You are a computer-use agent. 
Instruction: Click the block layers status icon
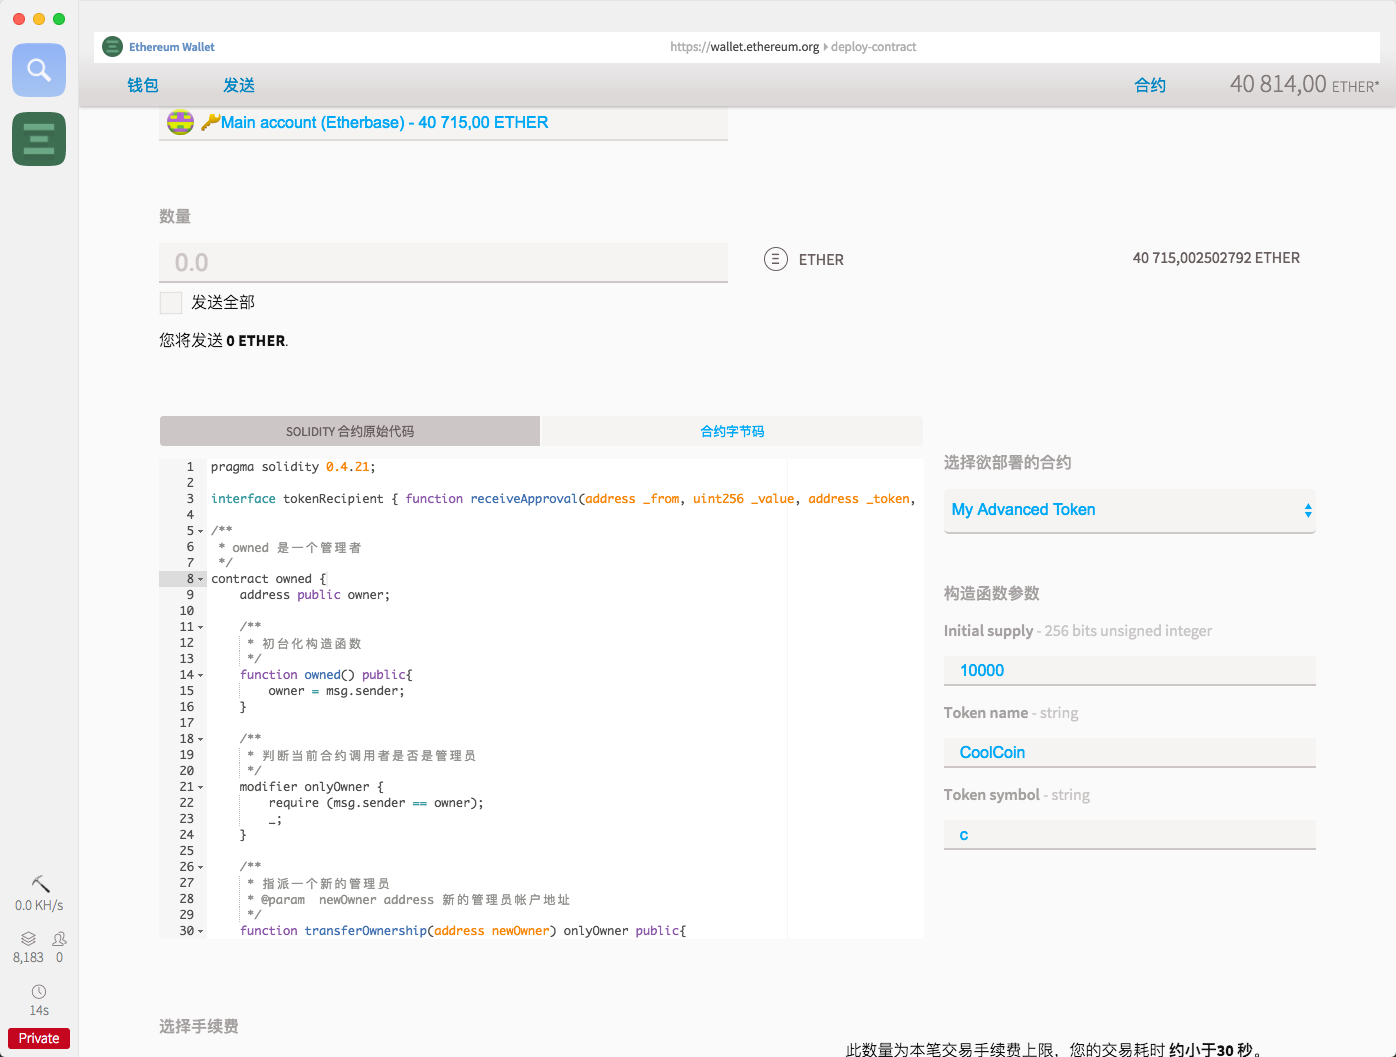coord(28,939)
